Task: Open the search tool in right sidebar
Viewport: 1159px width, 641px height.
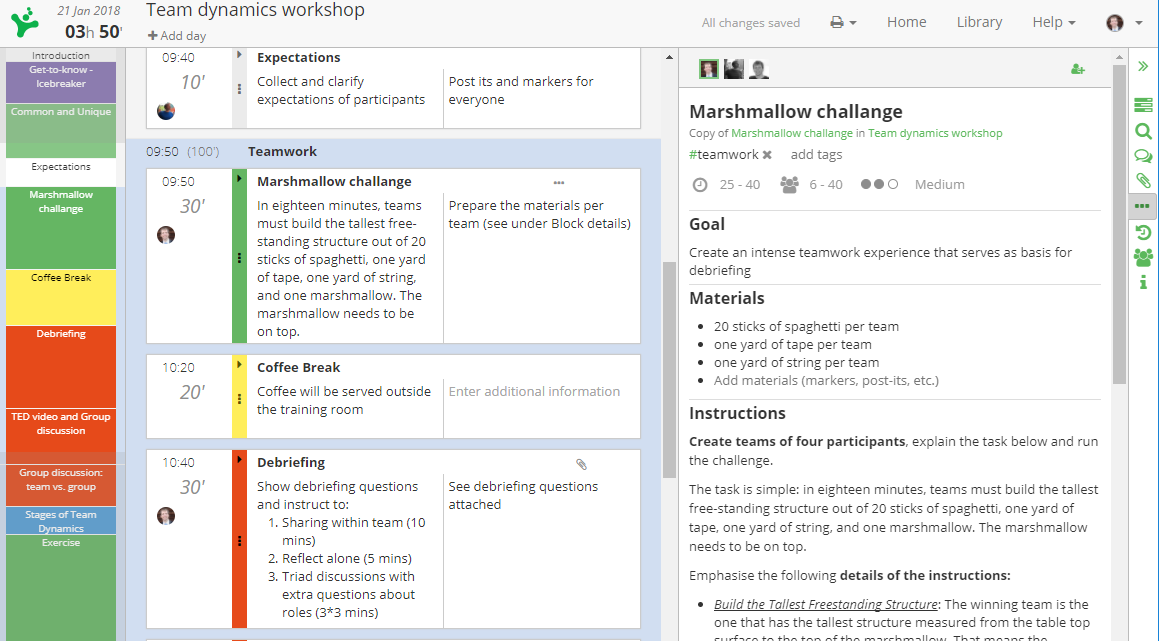Action: (1143, 131)
